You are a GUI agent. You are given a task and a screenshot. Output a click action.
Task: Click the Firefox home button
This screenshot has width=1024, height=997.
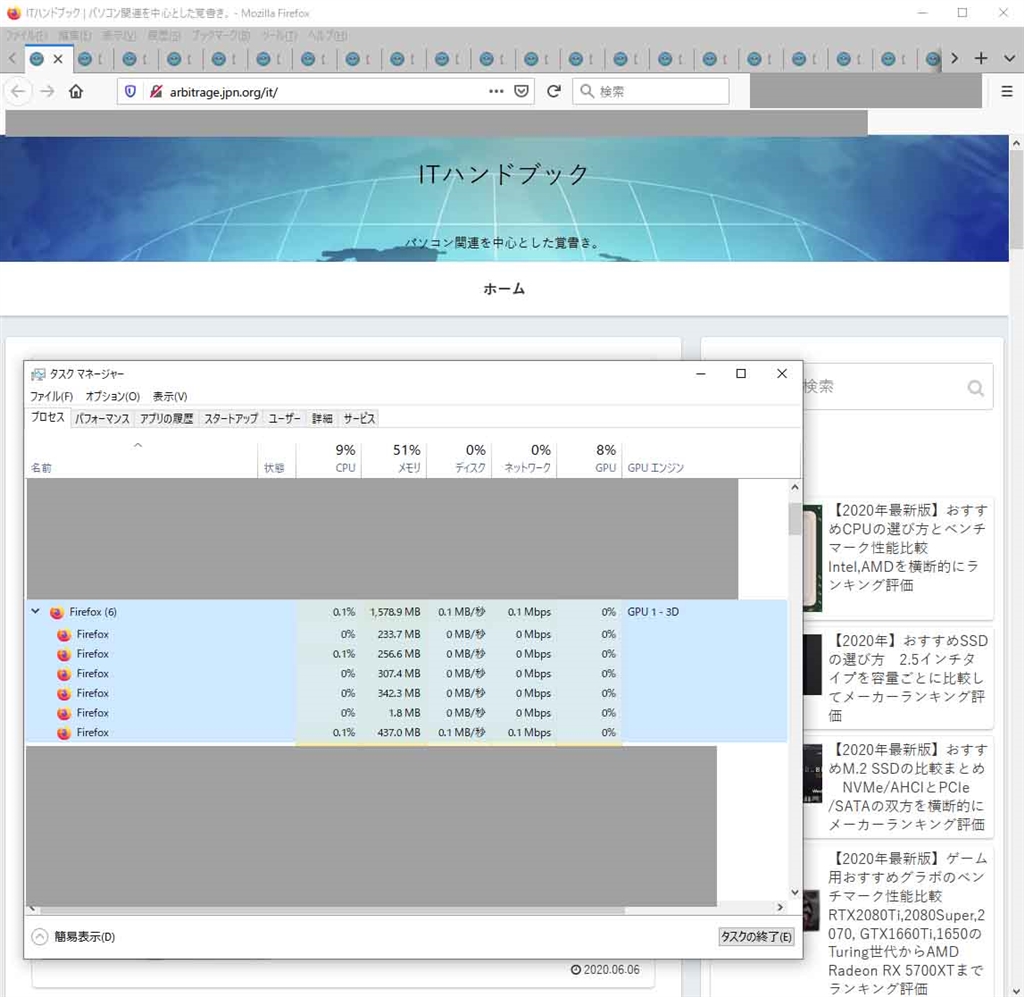point(76,91)
